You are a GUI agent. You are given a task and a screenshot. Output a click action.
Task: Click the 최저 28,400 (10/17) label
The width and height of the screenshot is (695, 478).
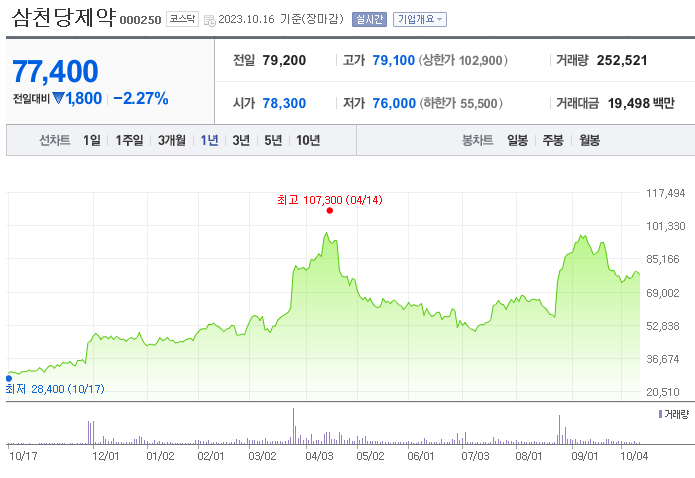pos(55,389)
